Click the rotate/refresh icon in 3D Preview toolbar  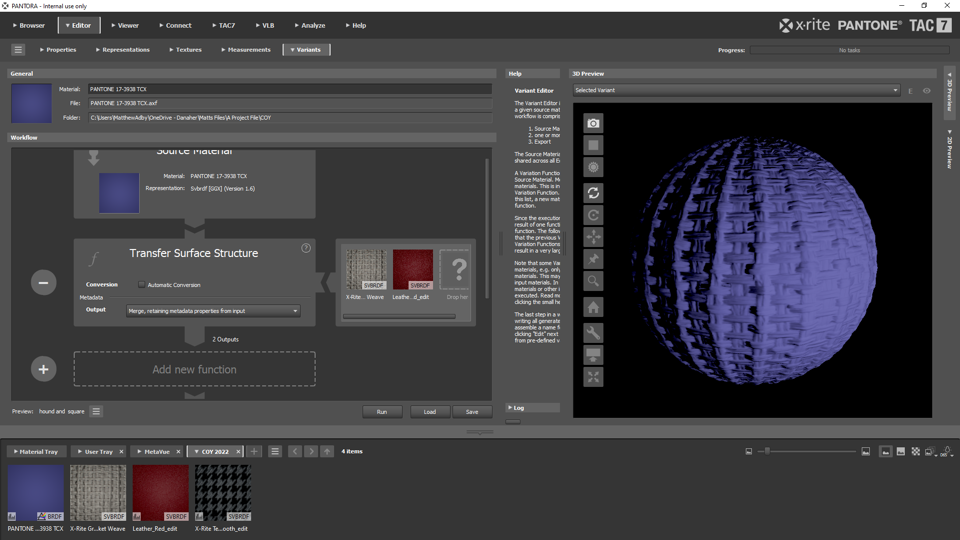click(593, 193)
